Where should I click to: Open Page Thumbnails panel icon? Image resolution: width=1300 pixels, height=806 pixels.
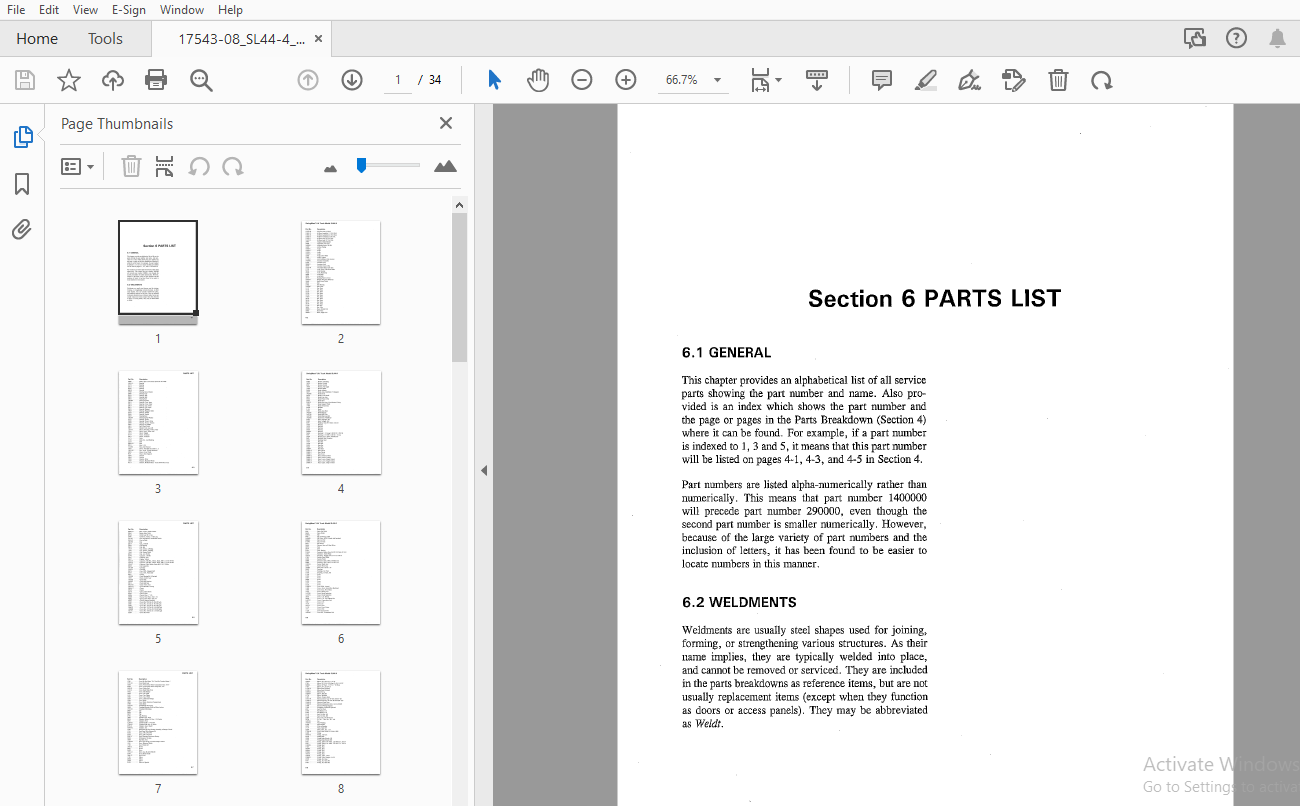pyautogui.click(x=22, y=137)
